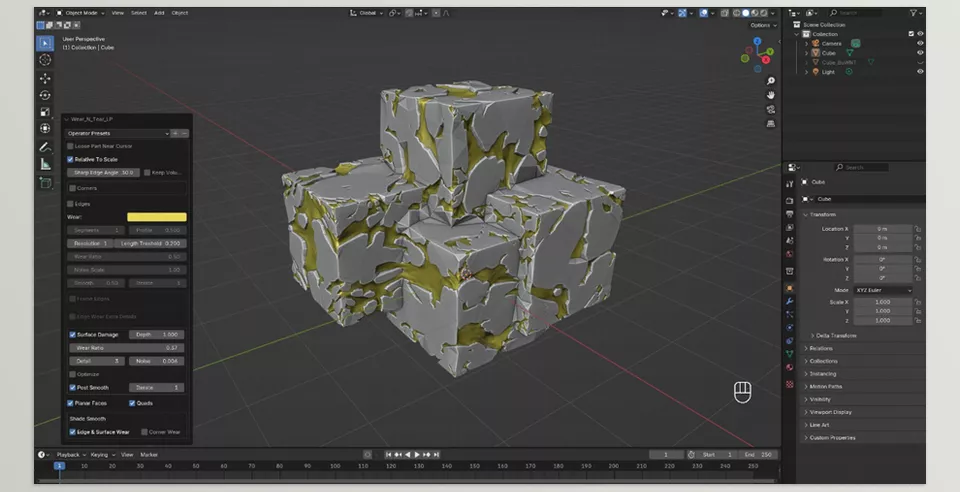
Task: Choose the Add Cube tool
Action: click(x=45, y=183)
